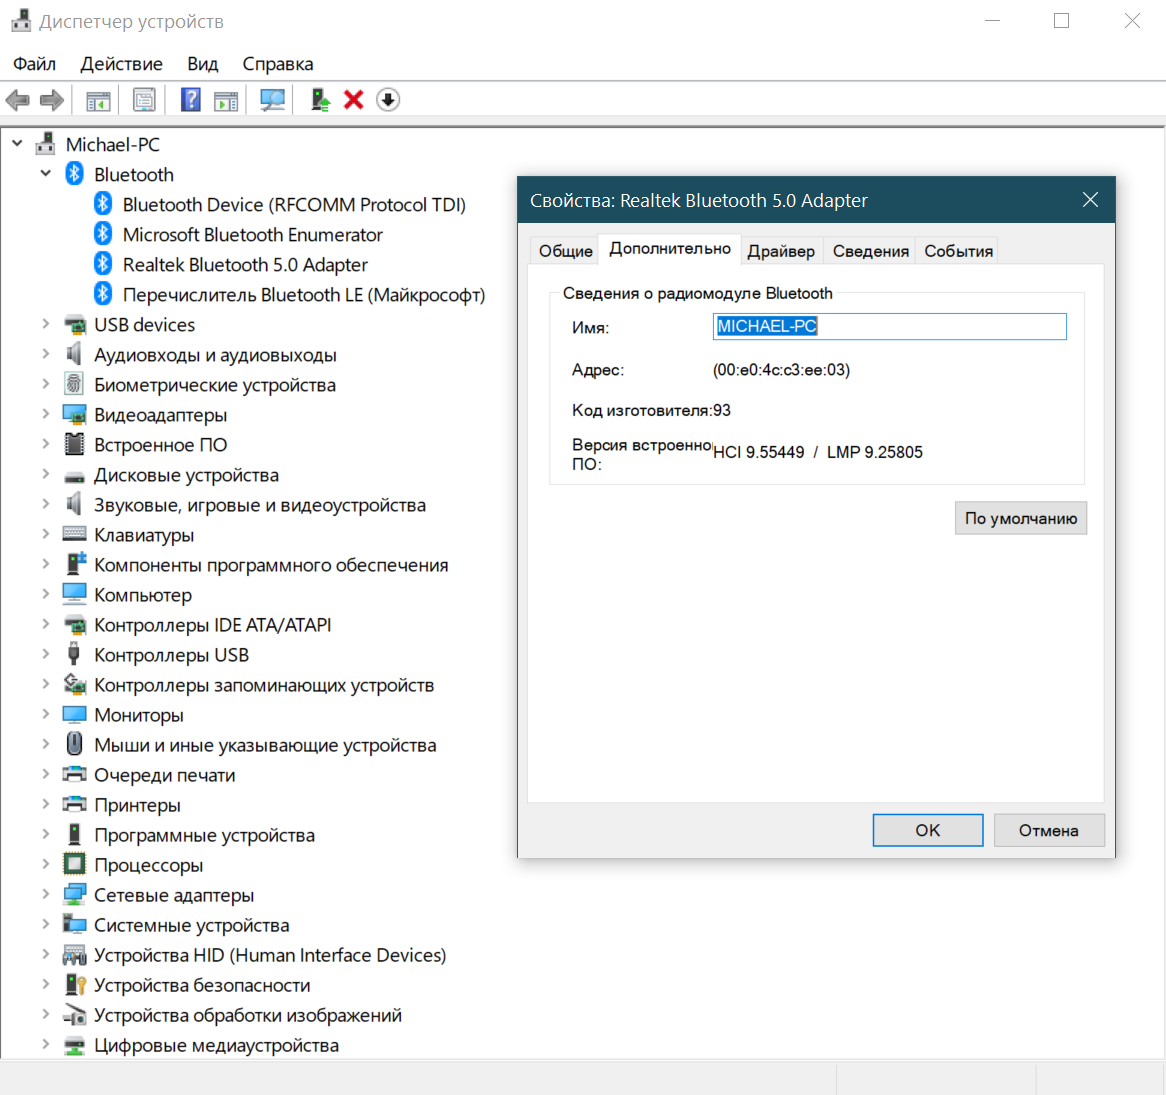Screen dimensions: 1166x1095
Task: Click the Устройства безопасности key icon
Action: 75,984
